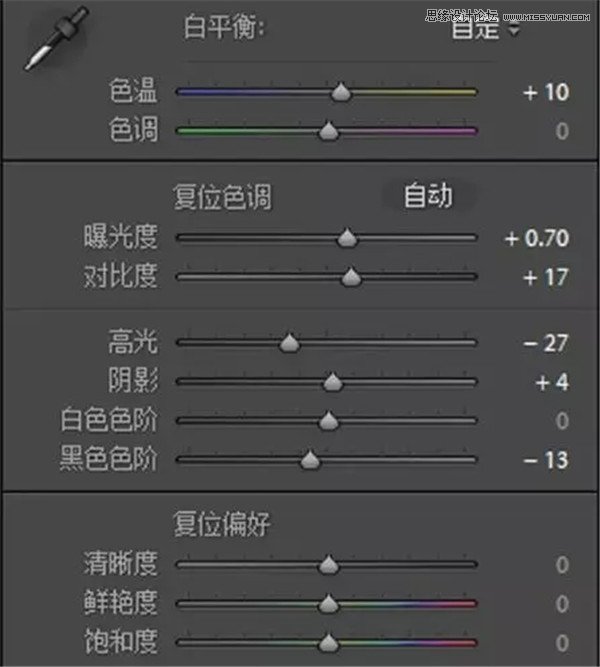This screenshot has width=600, height=667.
Task: Click the exposure value field +0.70
Action: coord(537,238)
